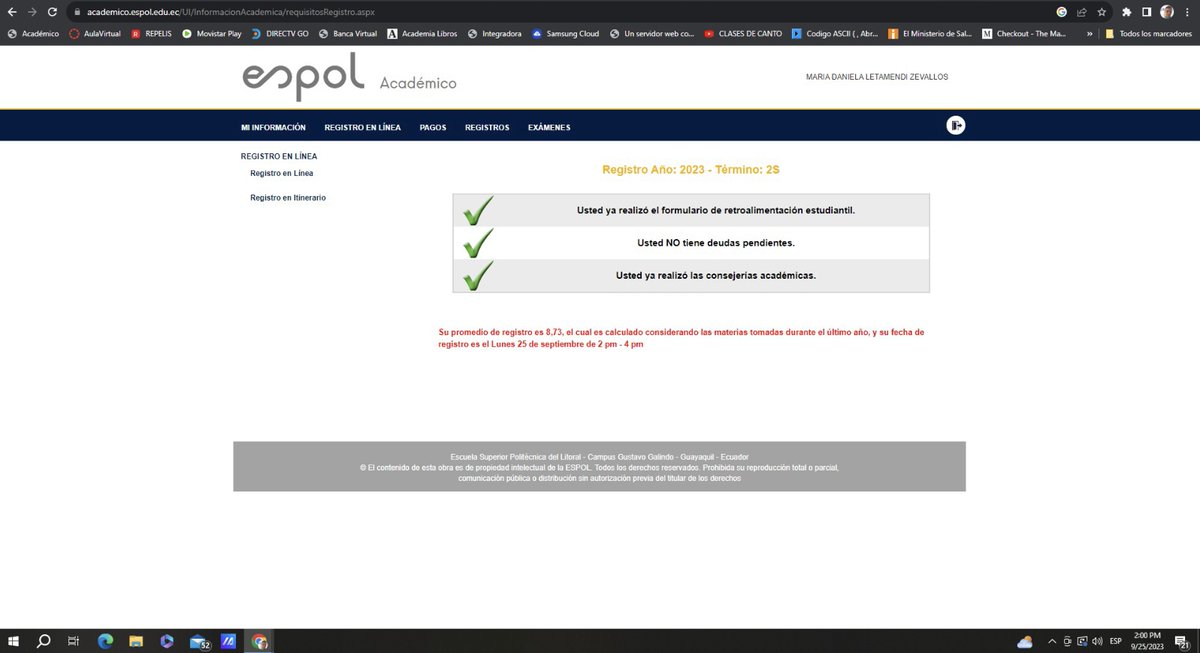Click the text about no deudas pendientes
The image size is (1200, 653).
tap(716, 243)
